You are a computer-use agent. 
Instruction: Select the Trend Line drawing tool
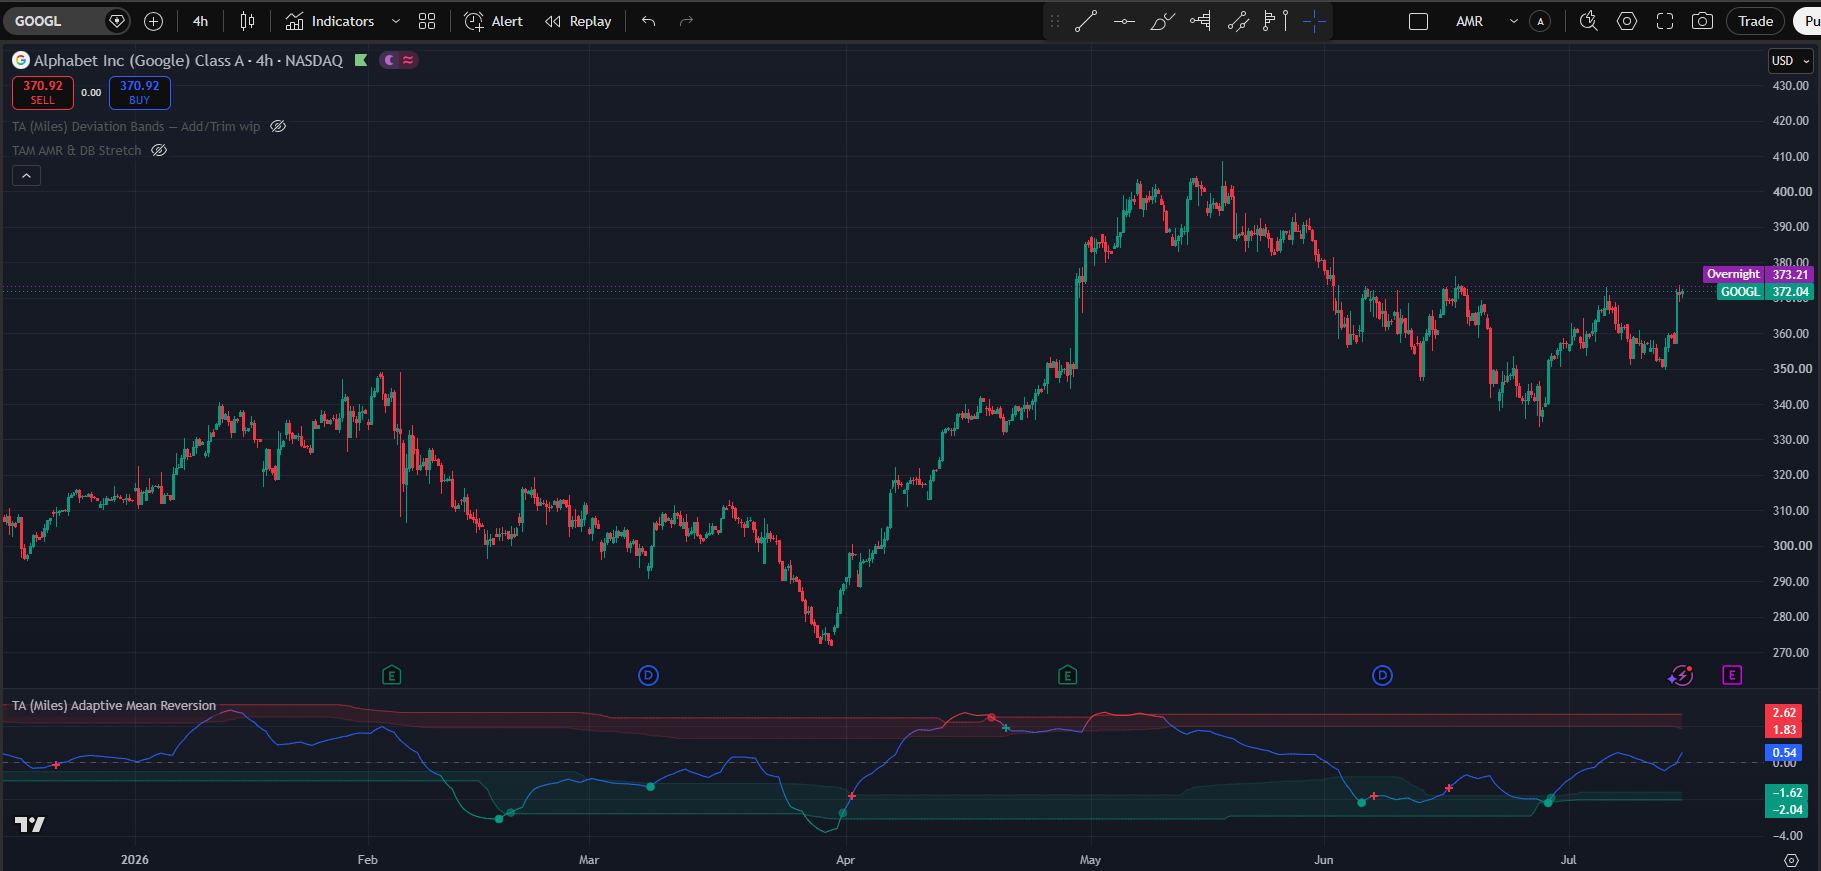point(1086,21)
